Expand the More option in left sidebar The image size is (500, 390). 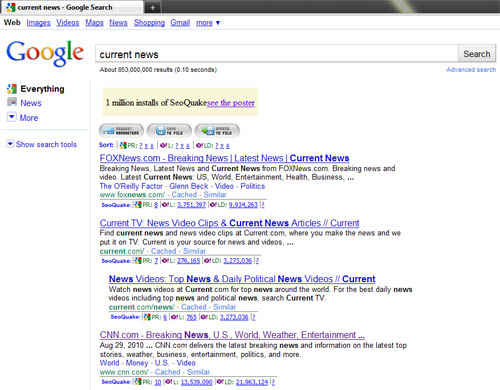click(23, 117)
